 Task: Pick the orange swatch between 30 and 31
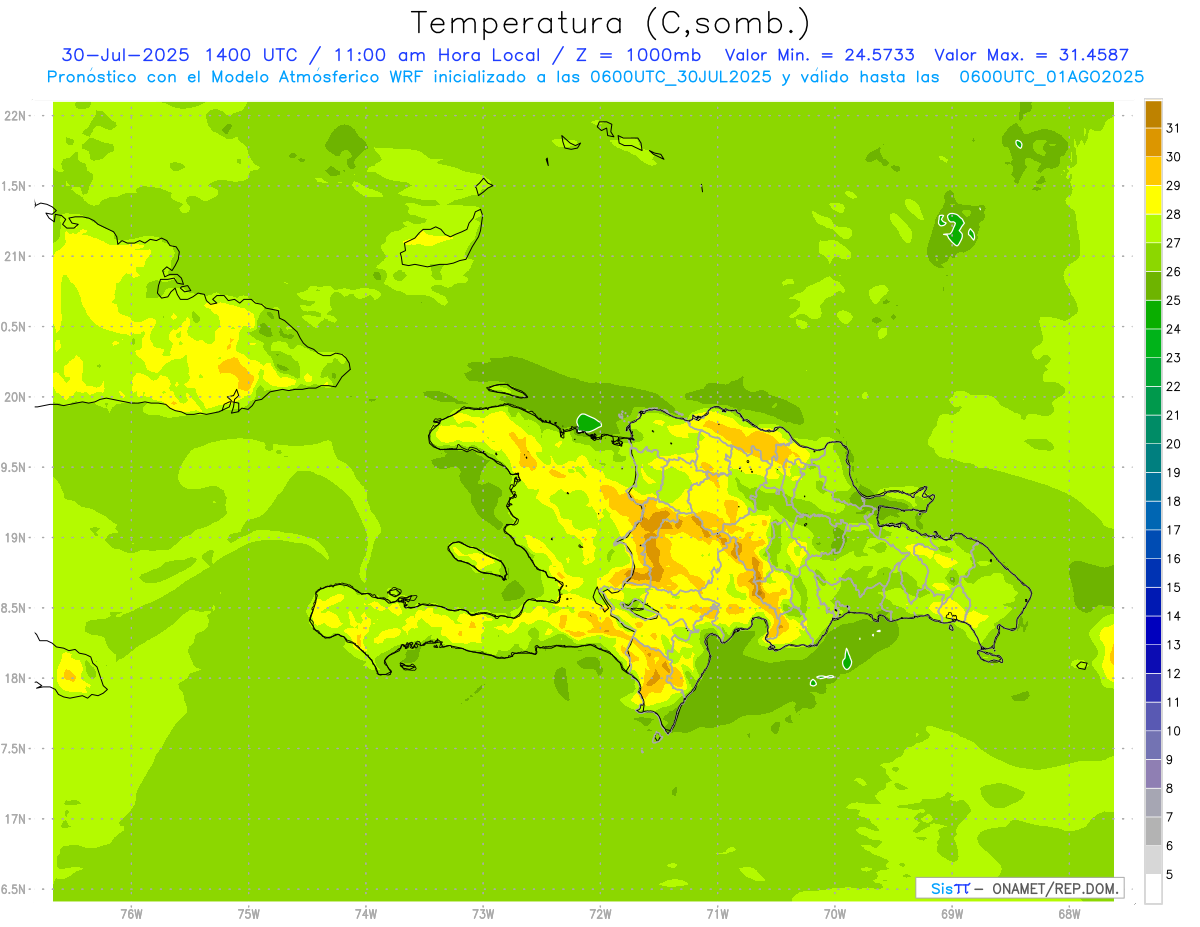coord(1153,142)
